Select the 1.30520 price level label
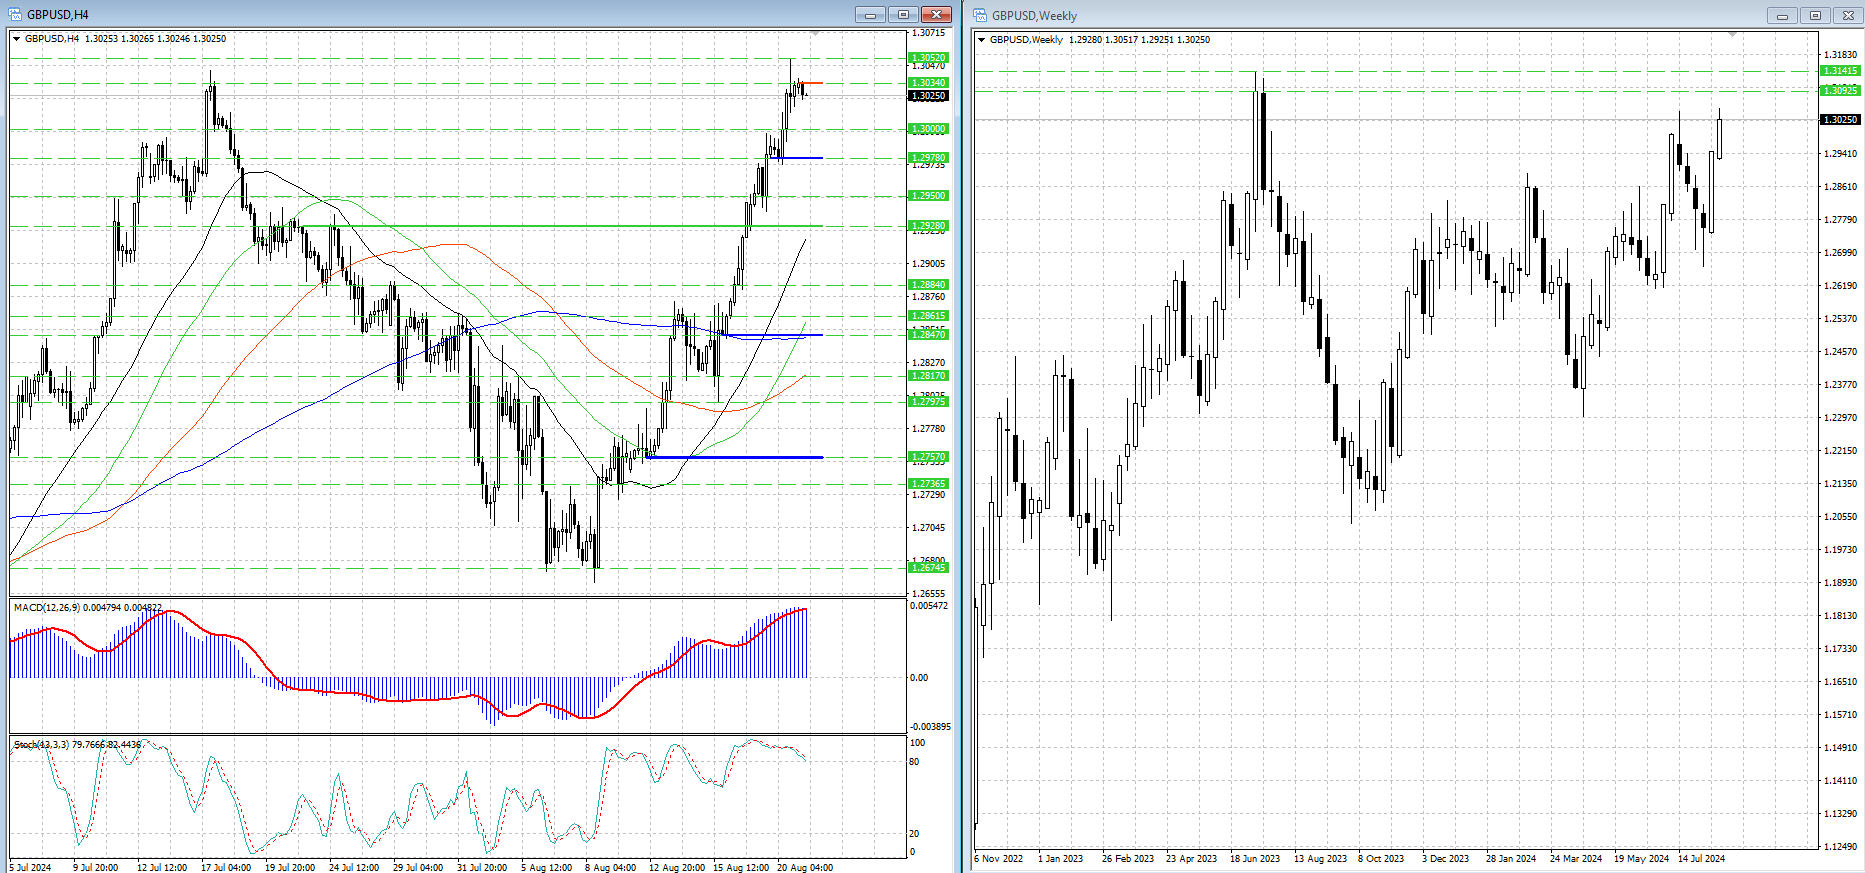 click(x=928, y=58)
